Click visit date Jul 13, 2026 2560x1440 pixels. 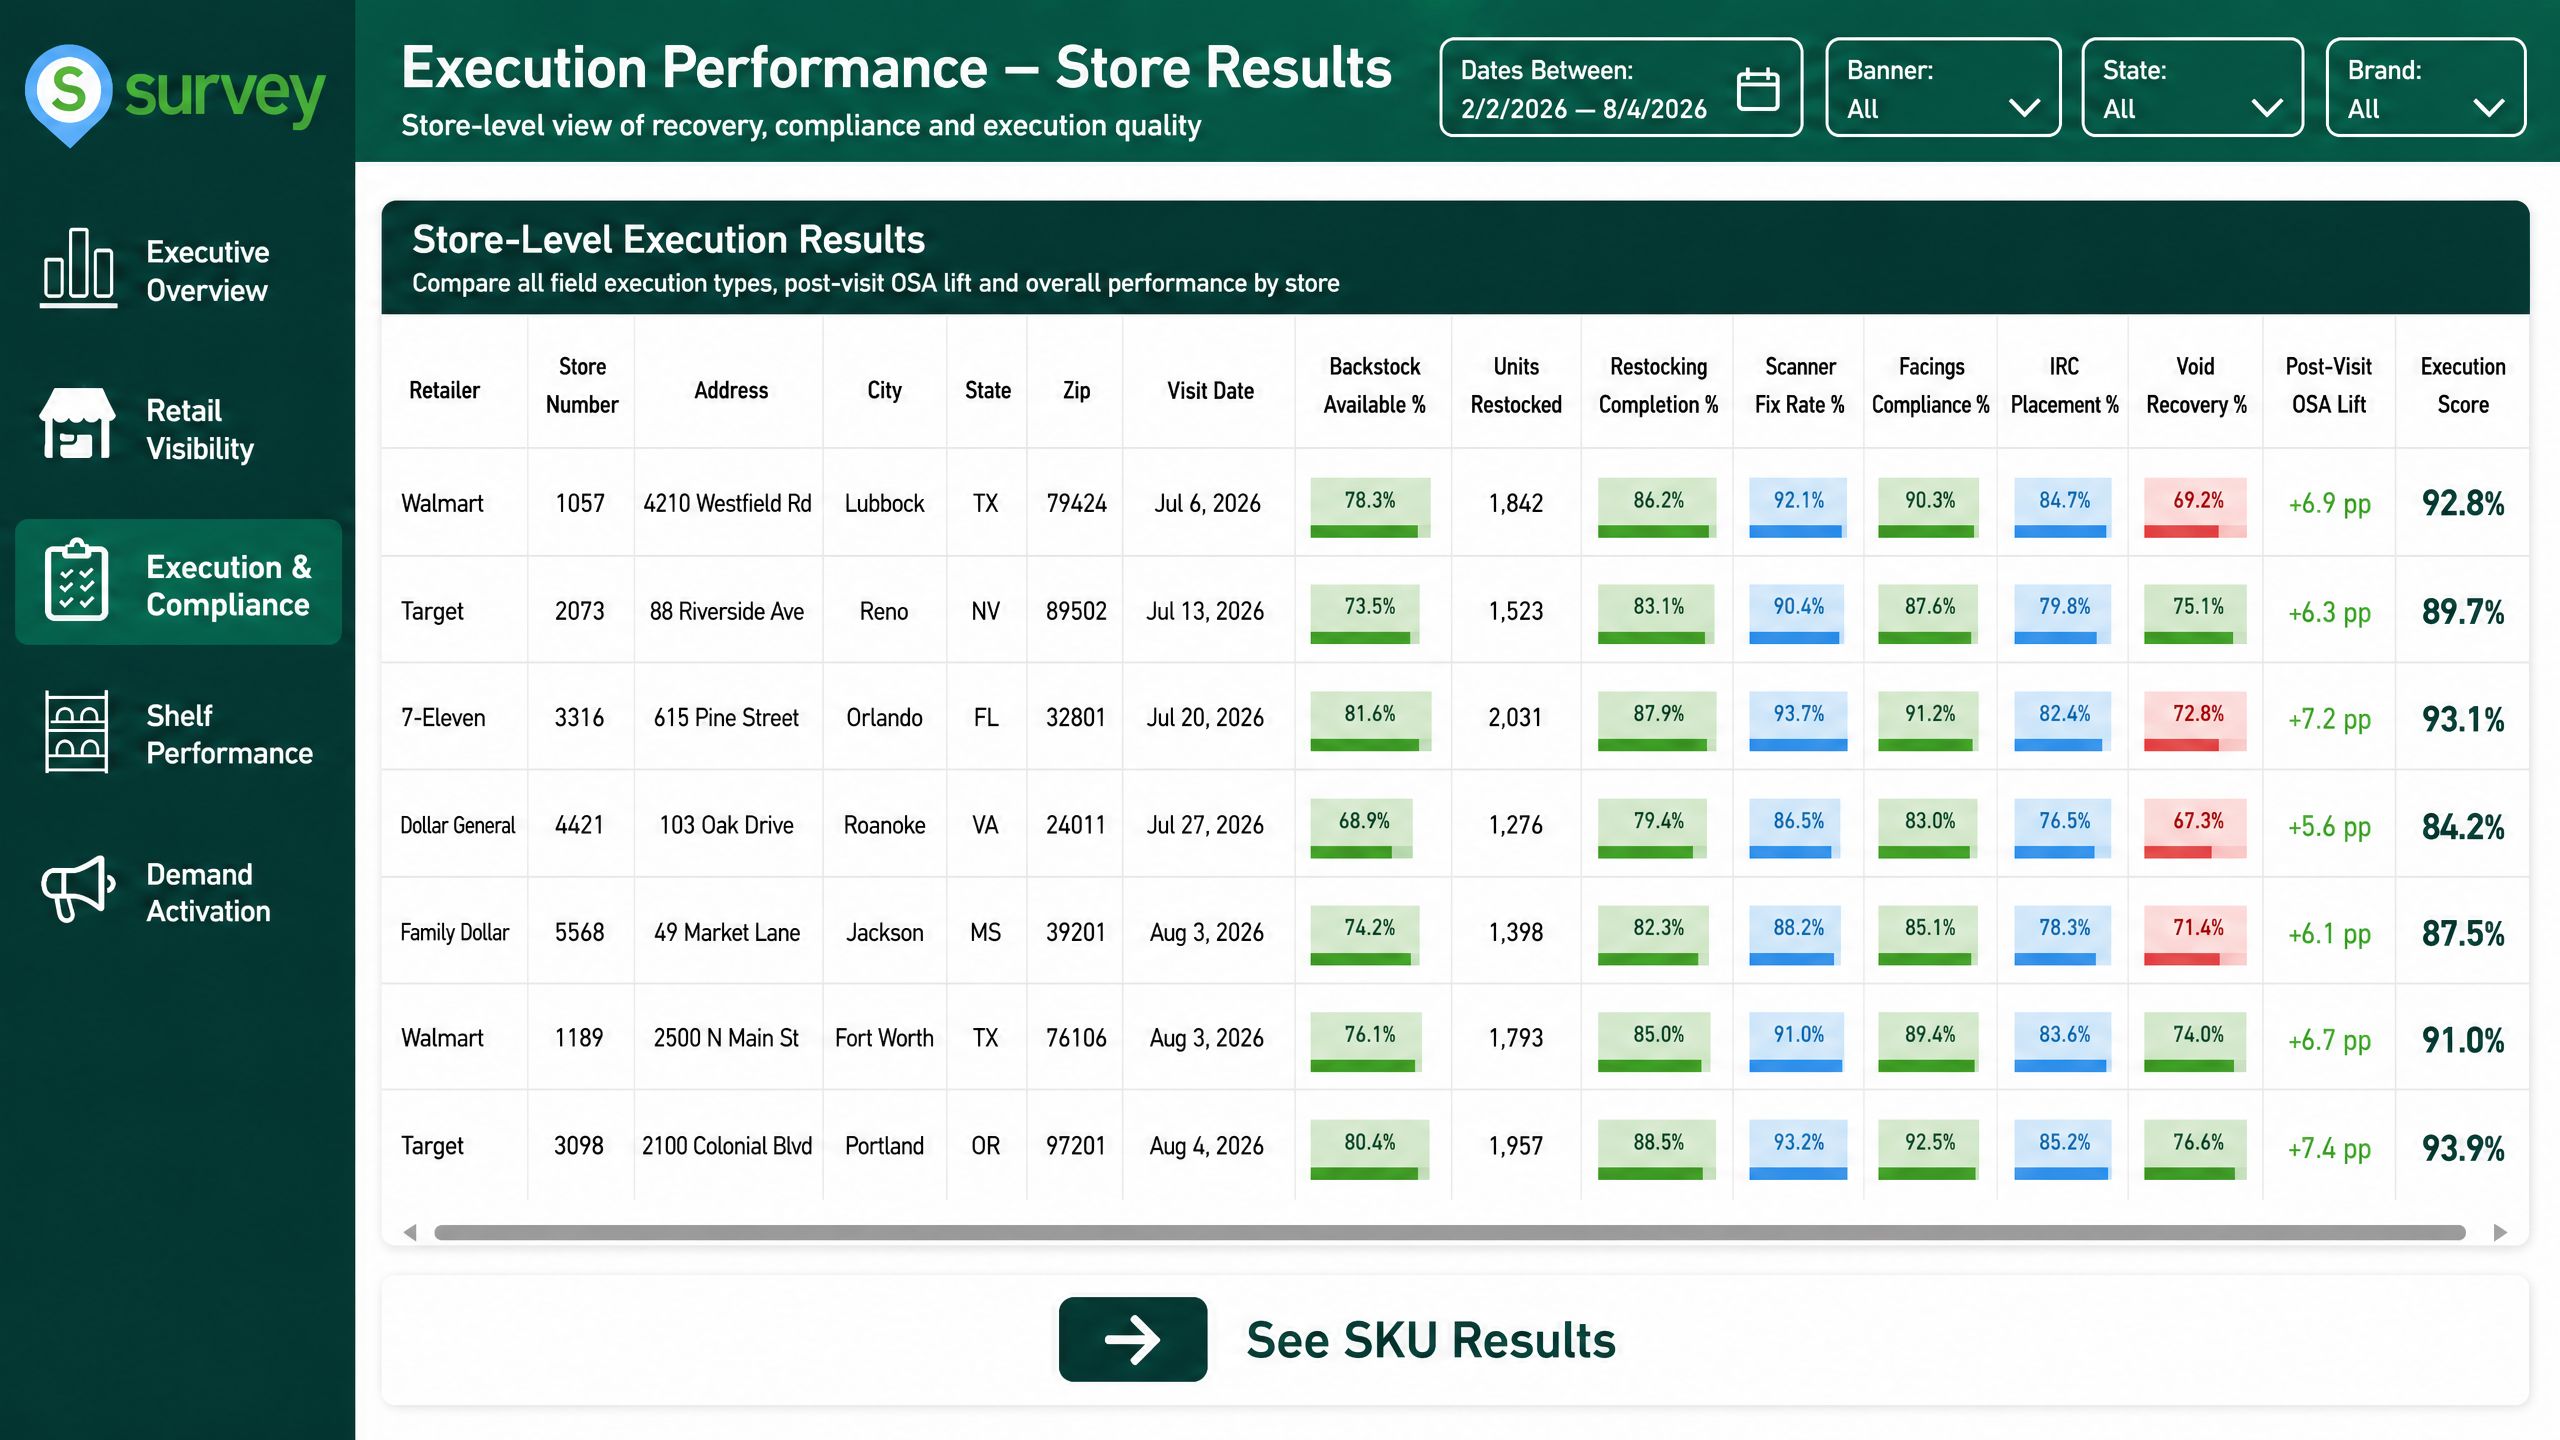click(x=1205, y=611)
